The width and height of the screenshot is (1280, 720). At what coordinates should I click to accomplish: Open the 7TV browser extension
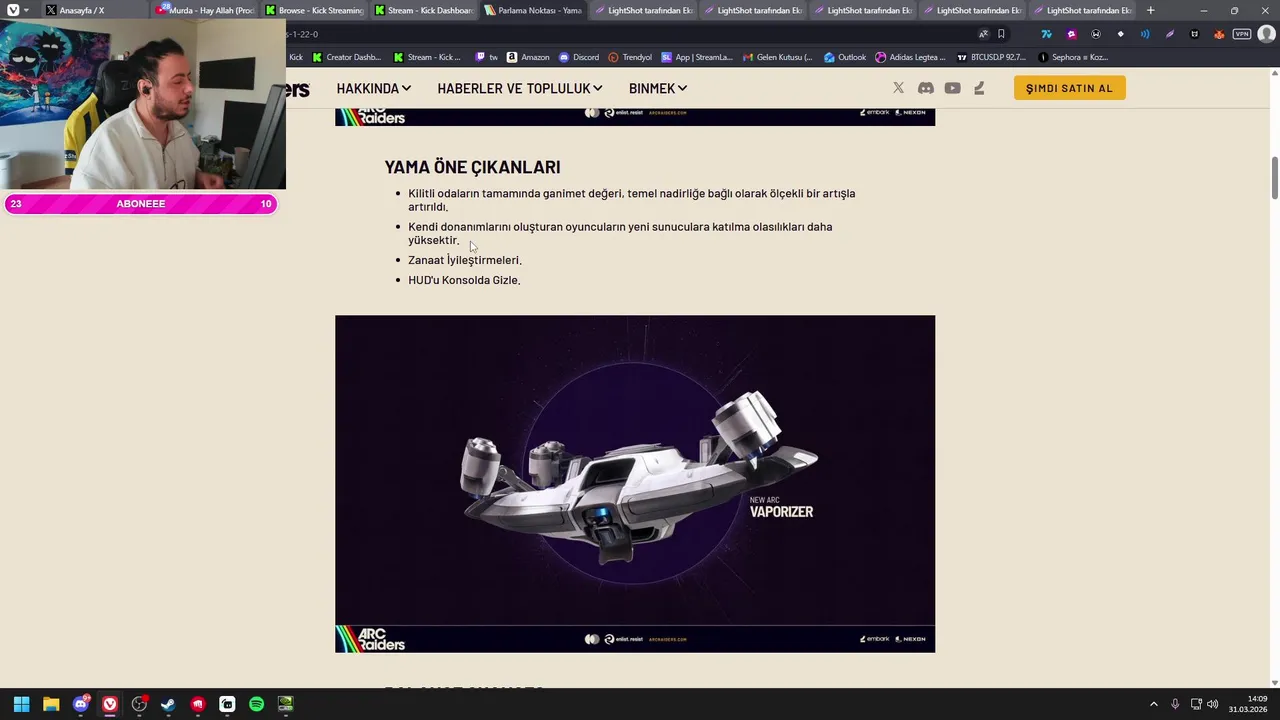point(1046,34)
